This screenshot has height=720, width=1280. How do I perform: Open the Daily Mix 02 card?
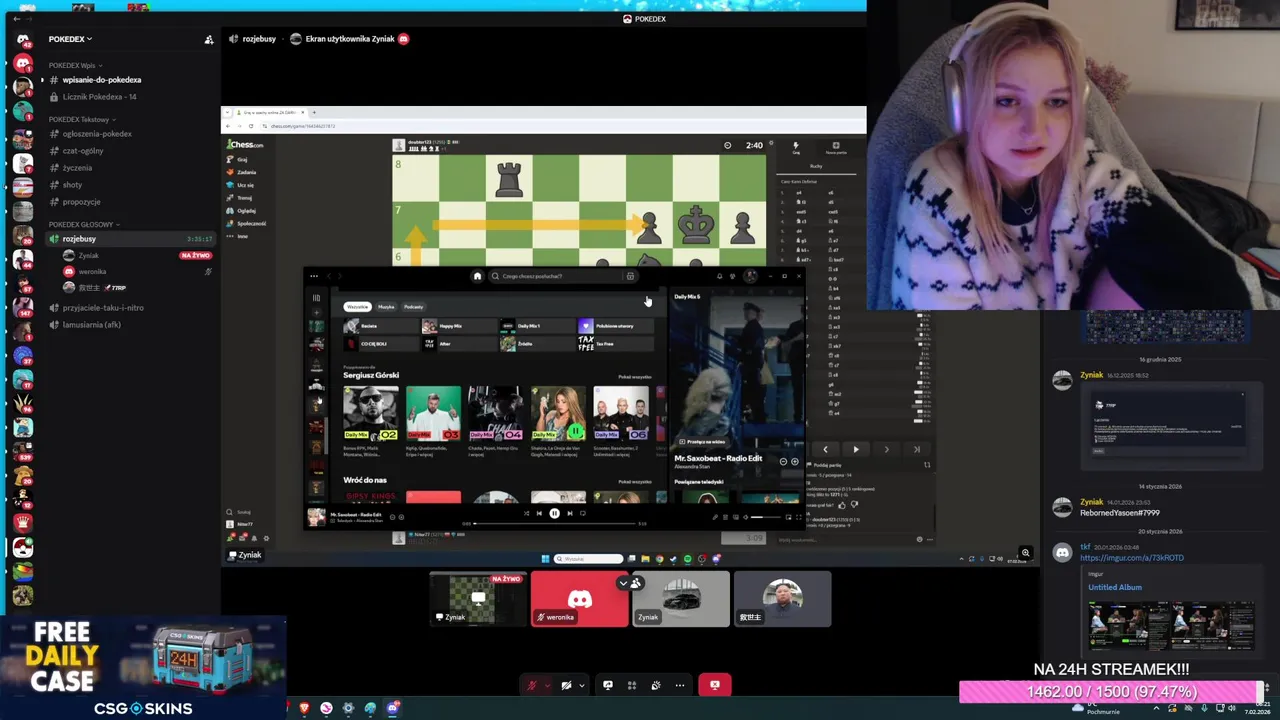371,420
